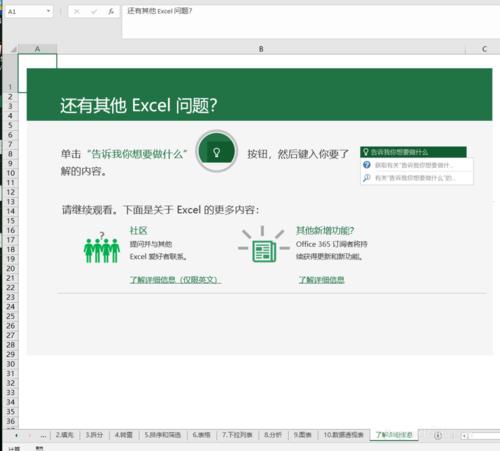
Task: Open the 10.数据透视表 sheet tab
Action: (343, 435)
